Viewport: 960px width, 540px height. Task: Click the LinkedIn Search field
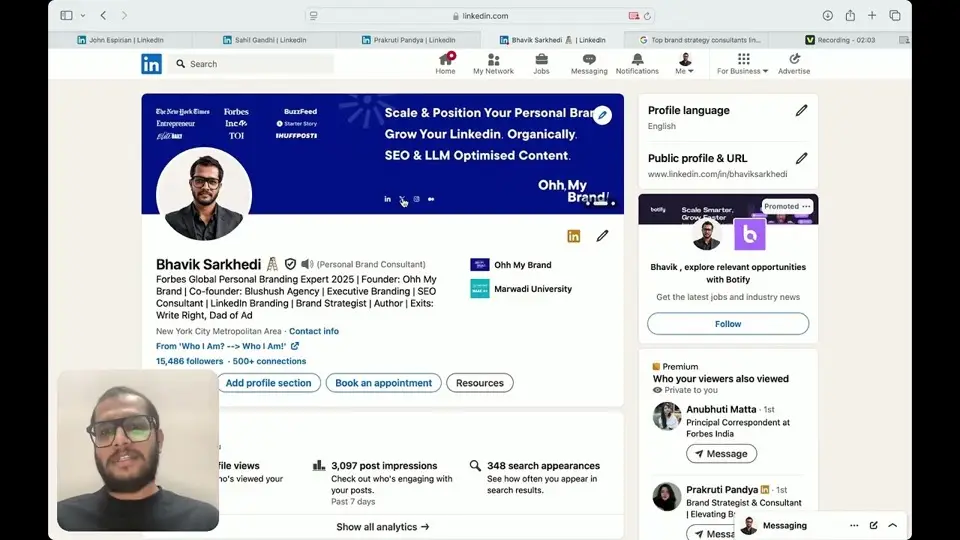point(252,64)
